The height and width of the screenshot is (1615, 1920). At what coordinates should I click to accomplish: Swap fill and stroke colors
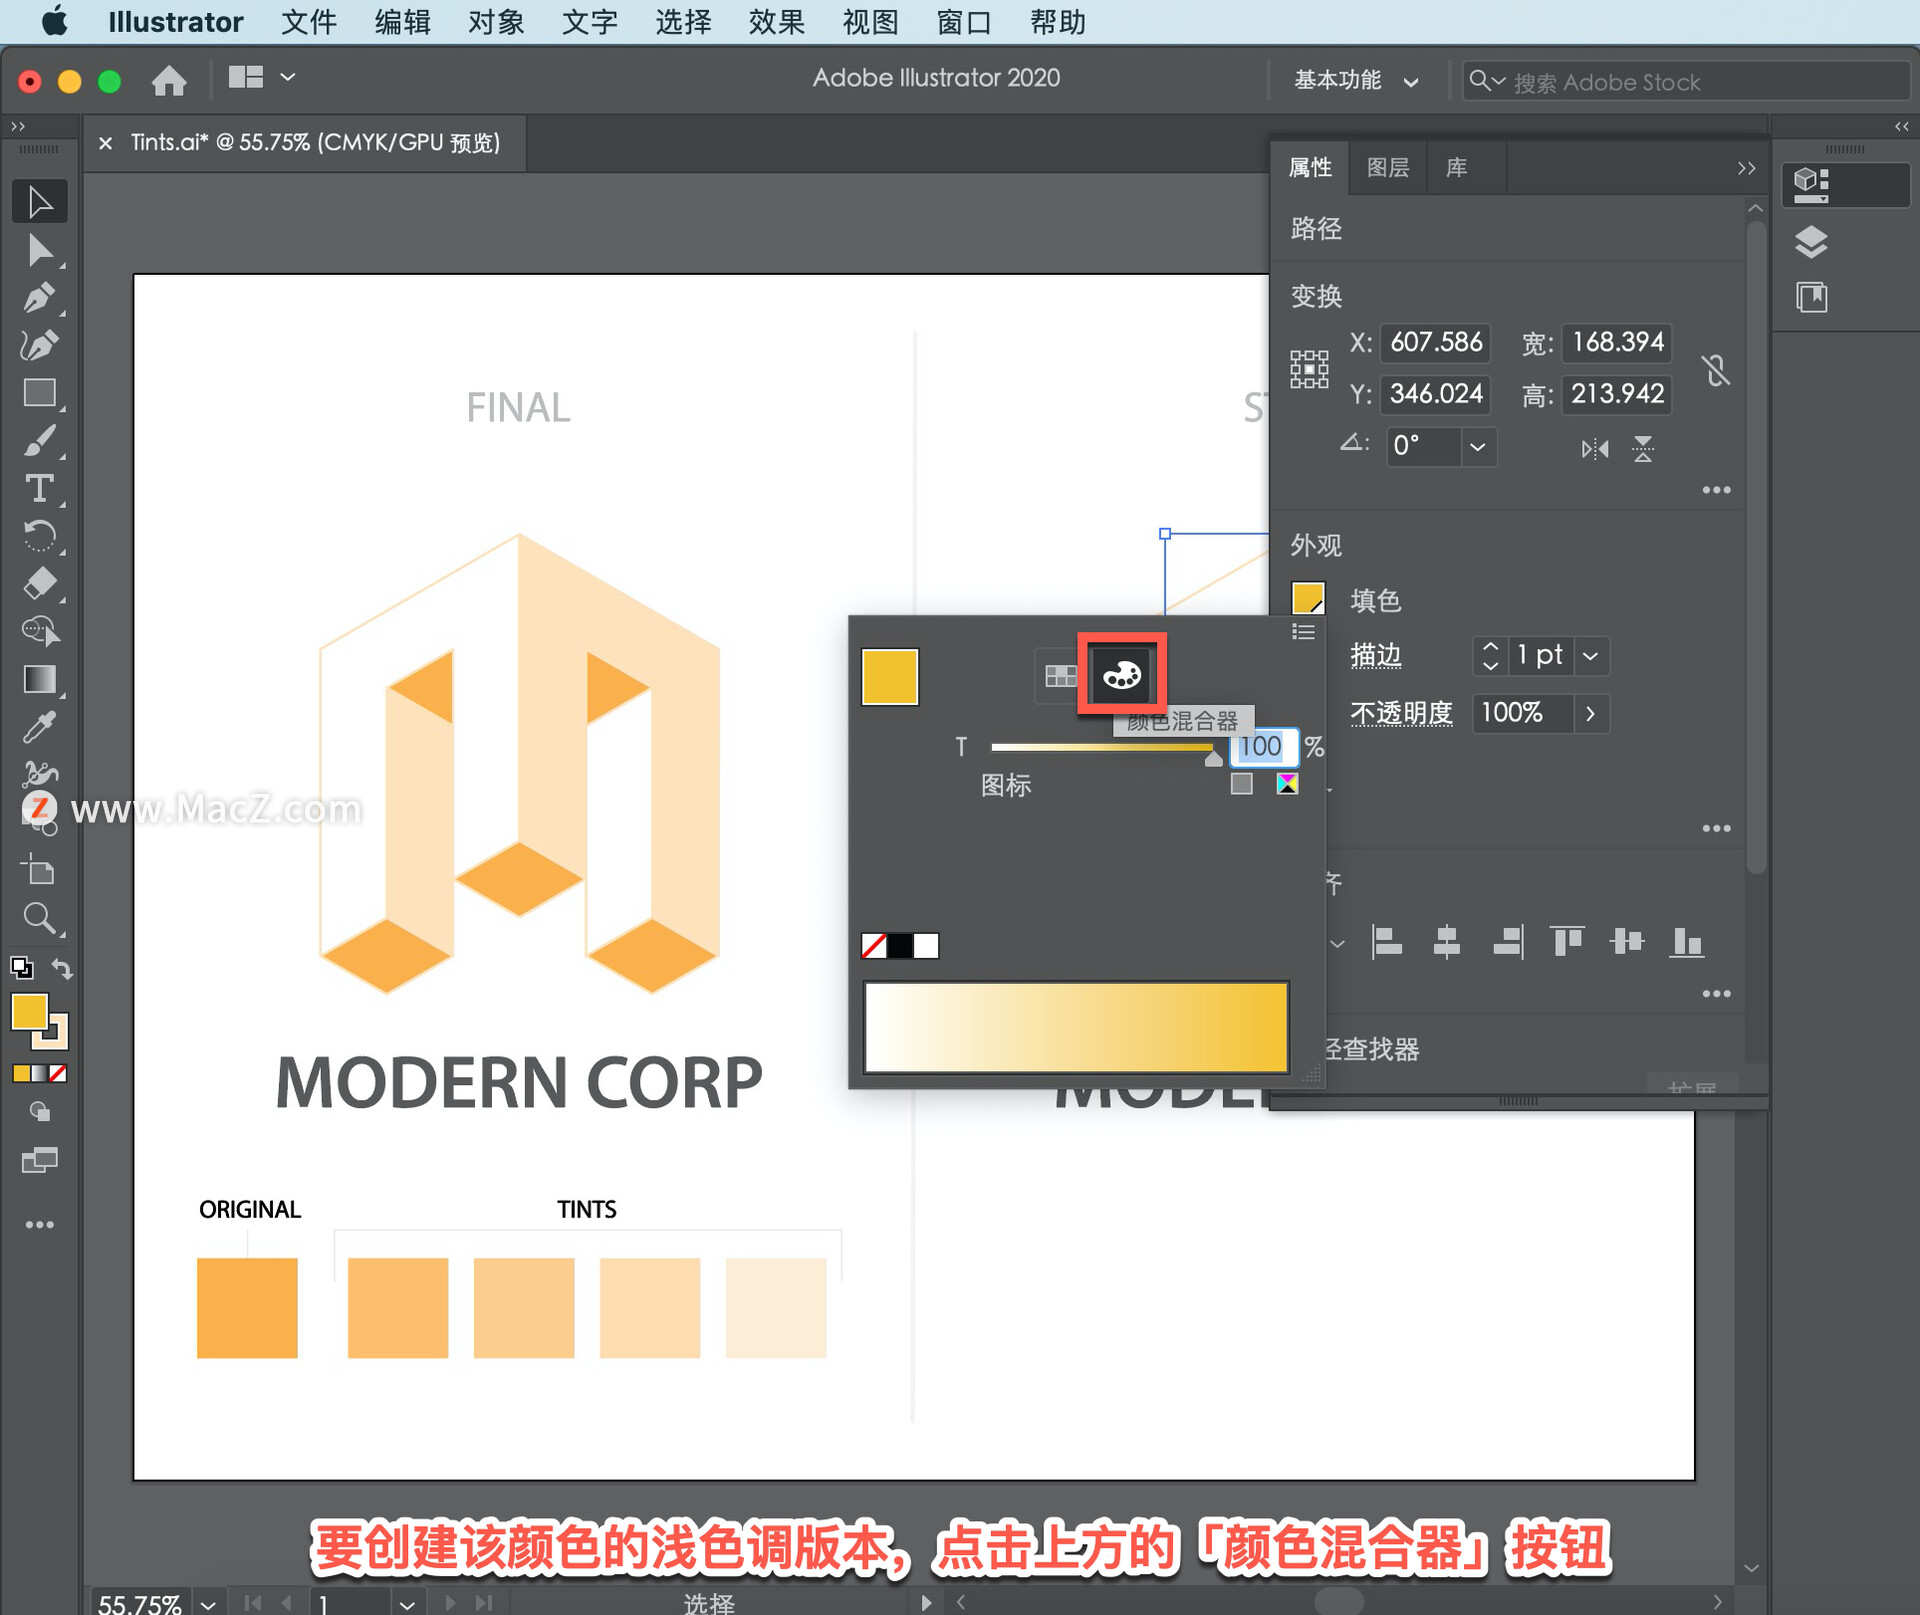62,968
